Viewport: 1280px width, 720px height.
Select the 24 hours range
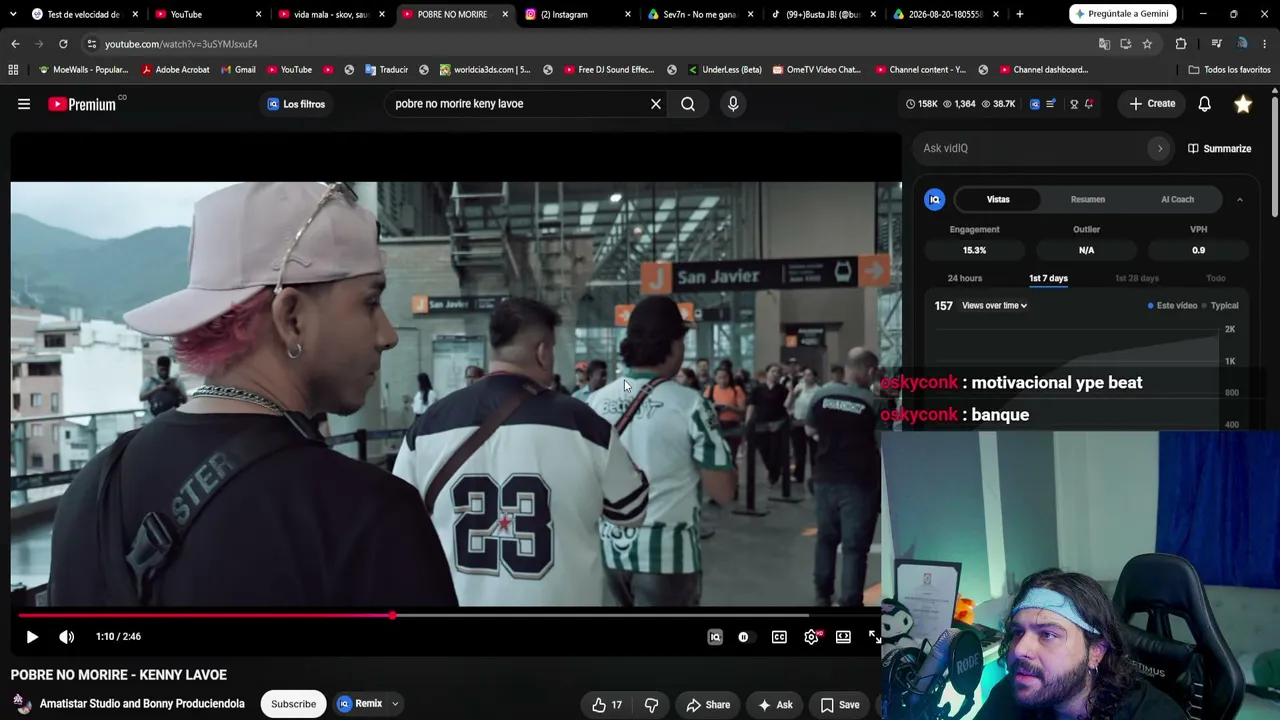tap(965, 278)
